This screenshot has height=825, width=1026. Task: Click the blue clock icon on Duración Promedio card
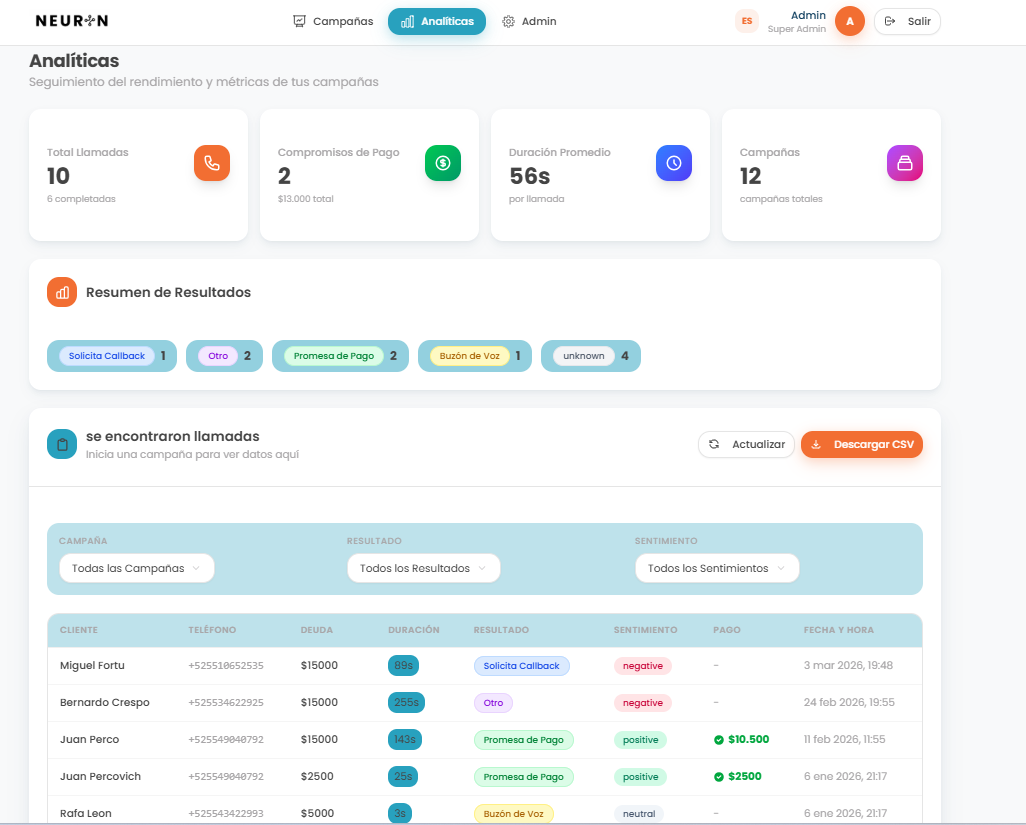coord(673,163)
